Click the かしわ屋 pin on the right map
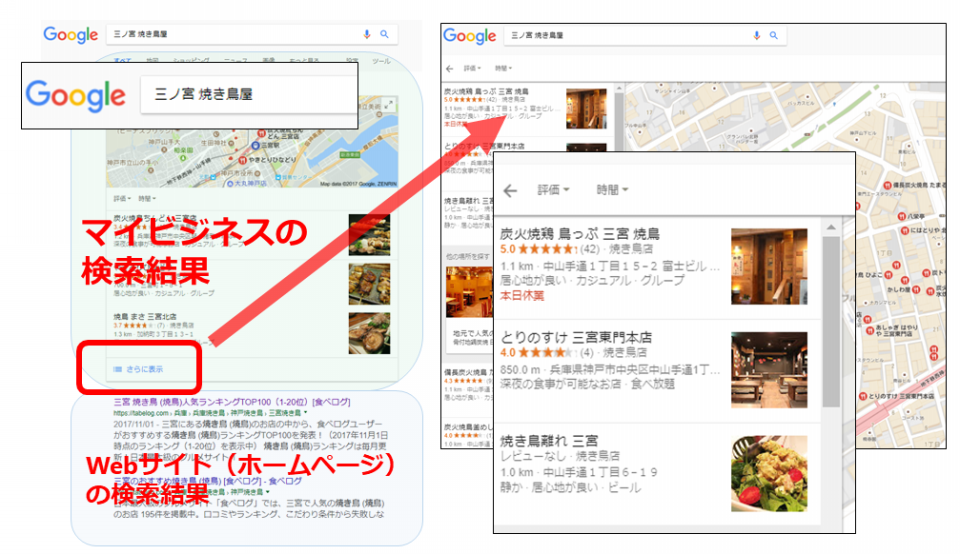 click(917, 290)
